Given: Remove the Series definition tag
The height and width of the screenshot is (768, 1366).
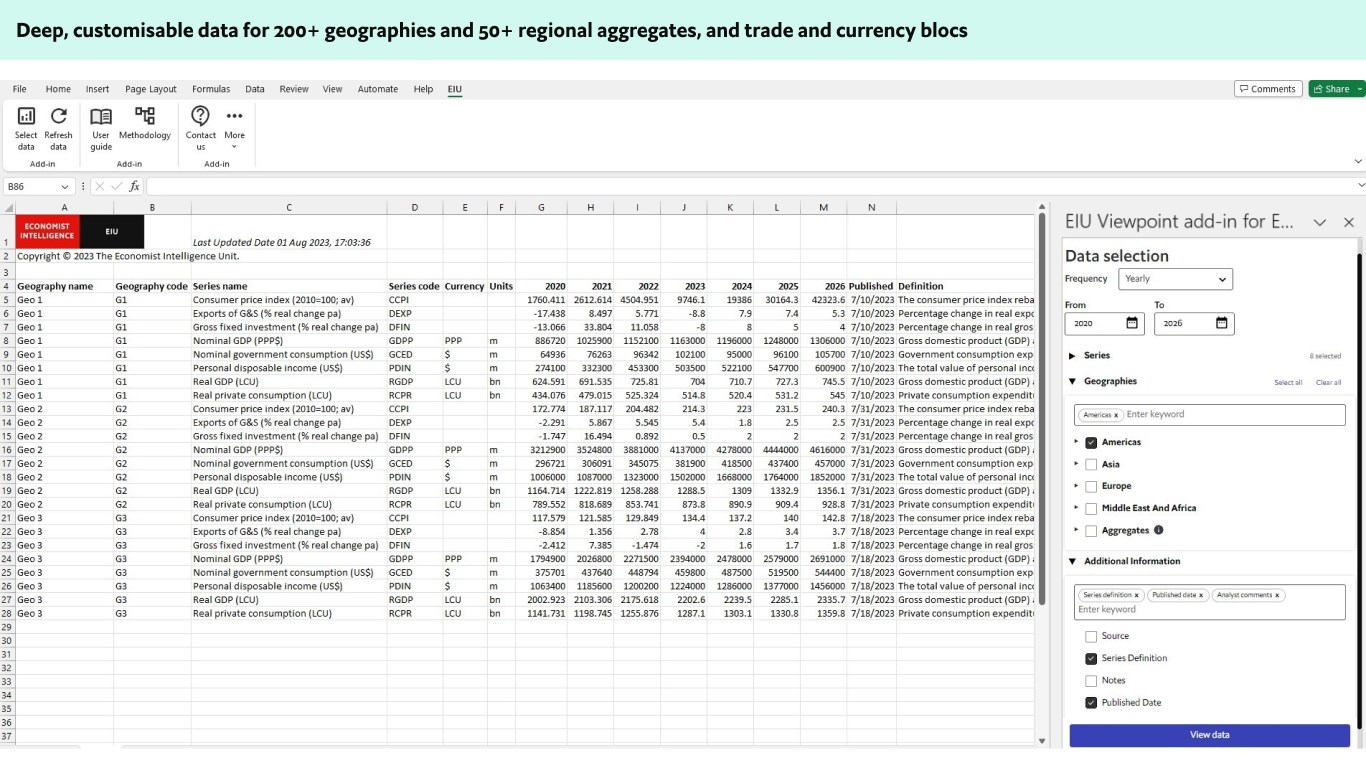Looking at the screenshot, I should click(x=1137, y=595).
